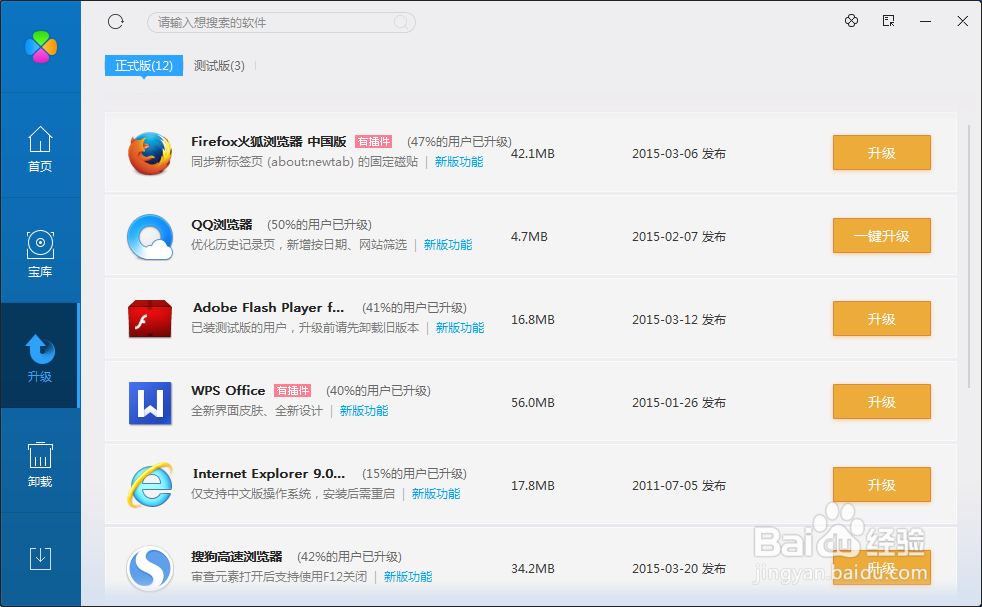Screen dimensions: 982x607
Task: Focus the software search input field
Action: coord(281,23)
